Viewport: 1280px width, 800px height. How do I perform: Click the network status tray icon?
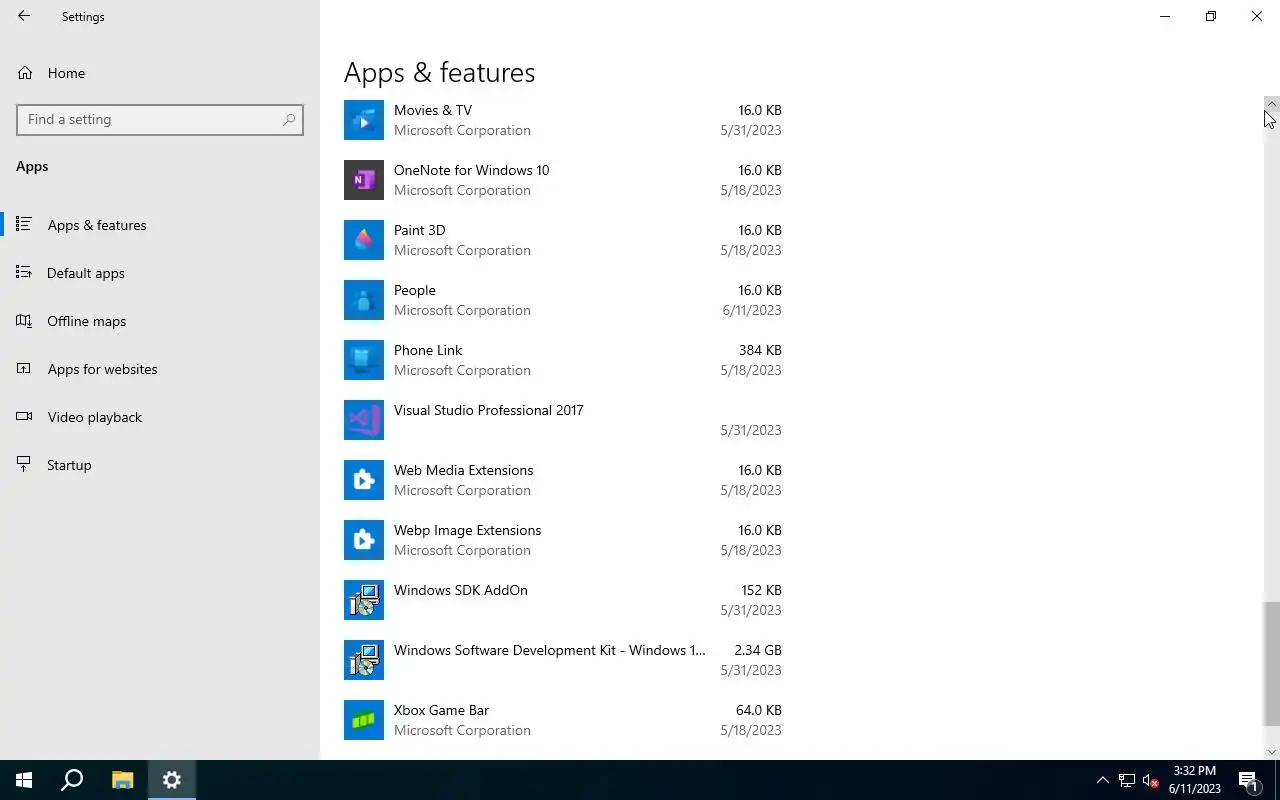tap(1127, 780)
